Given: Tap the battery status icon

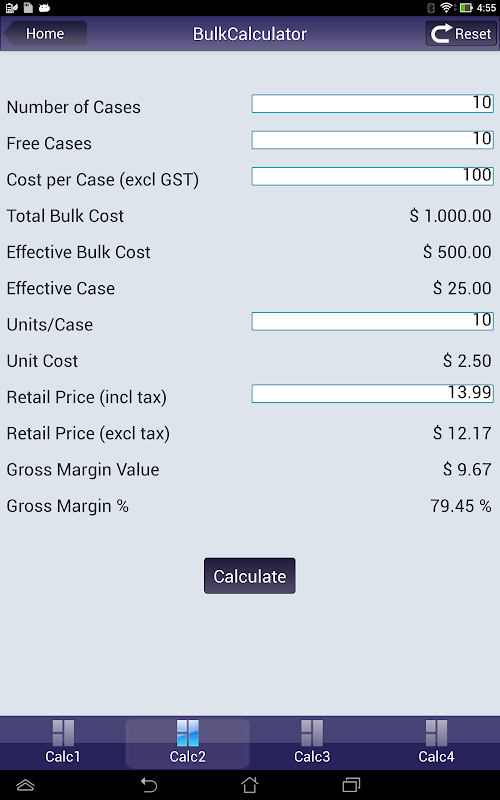Looking at the screenshot, I should [466, 8].
